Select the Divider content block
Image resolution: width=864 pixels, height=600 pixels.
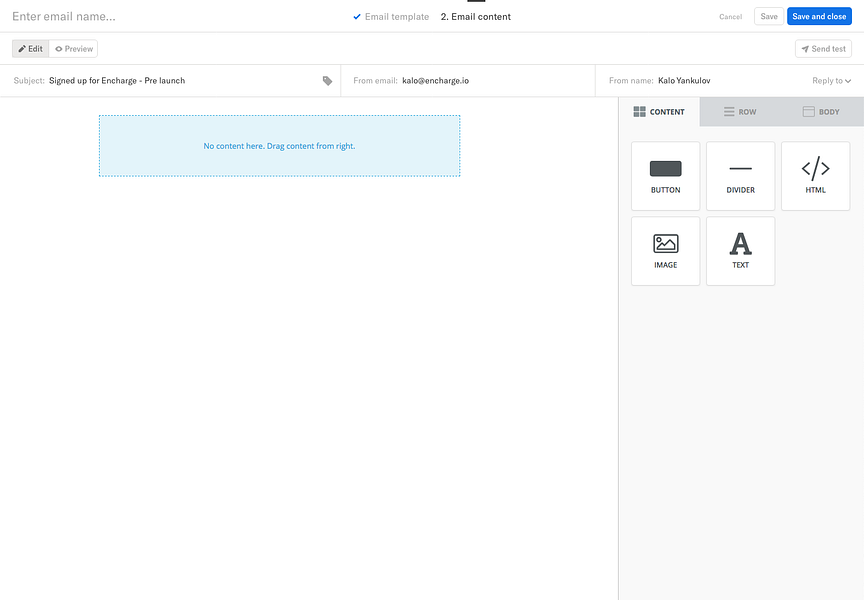741,176
